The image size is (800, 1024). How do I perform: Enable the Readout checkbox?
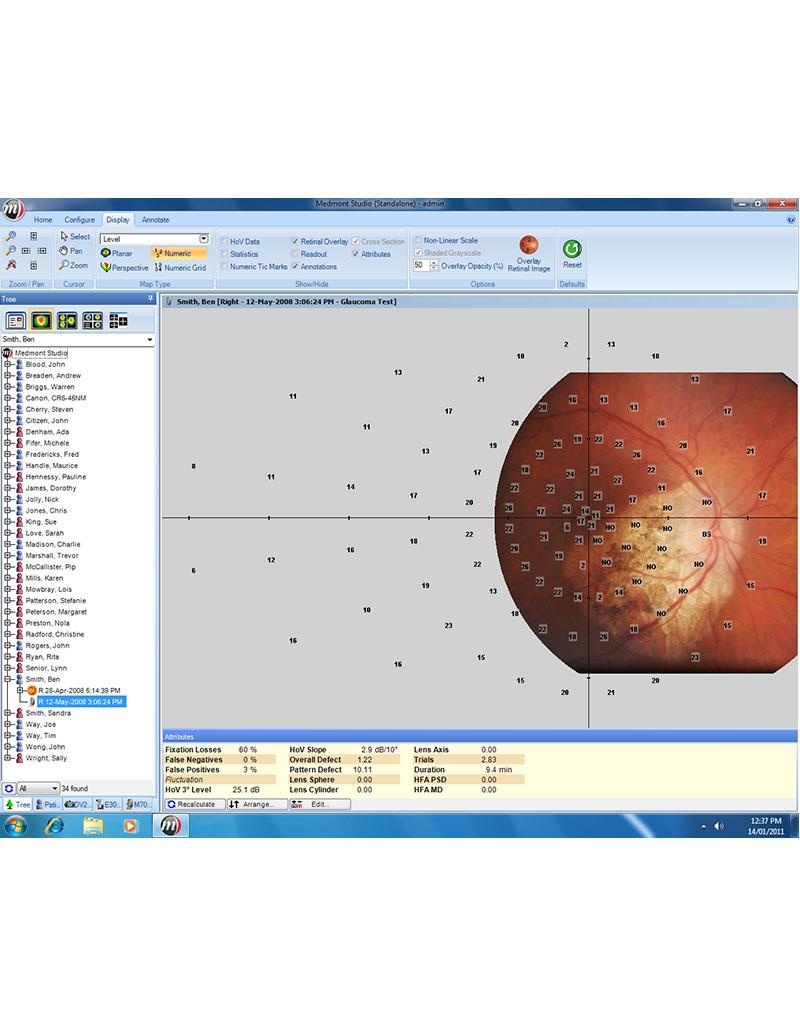tap(295, 254)
